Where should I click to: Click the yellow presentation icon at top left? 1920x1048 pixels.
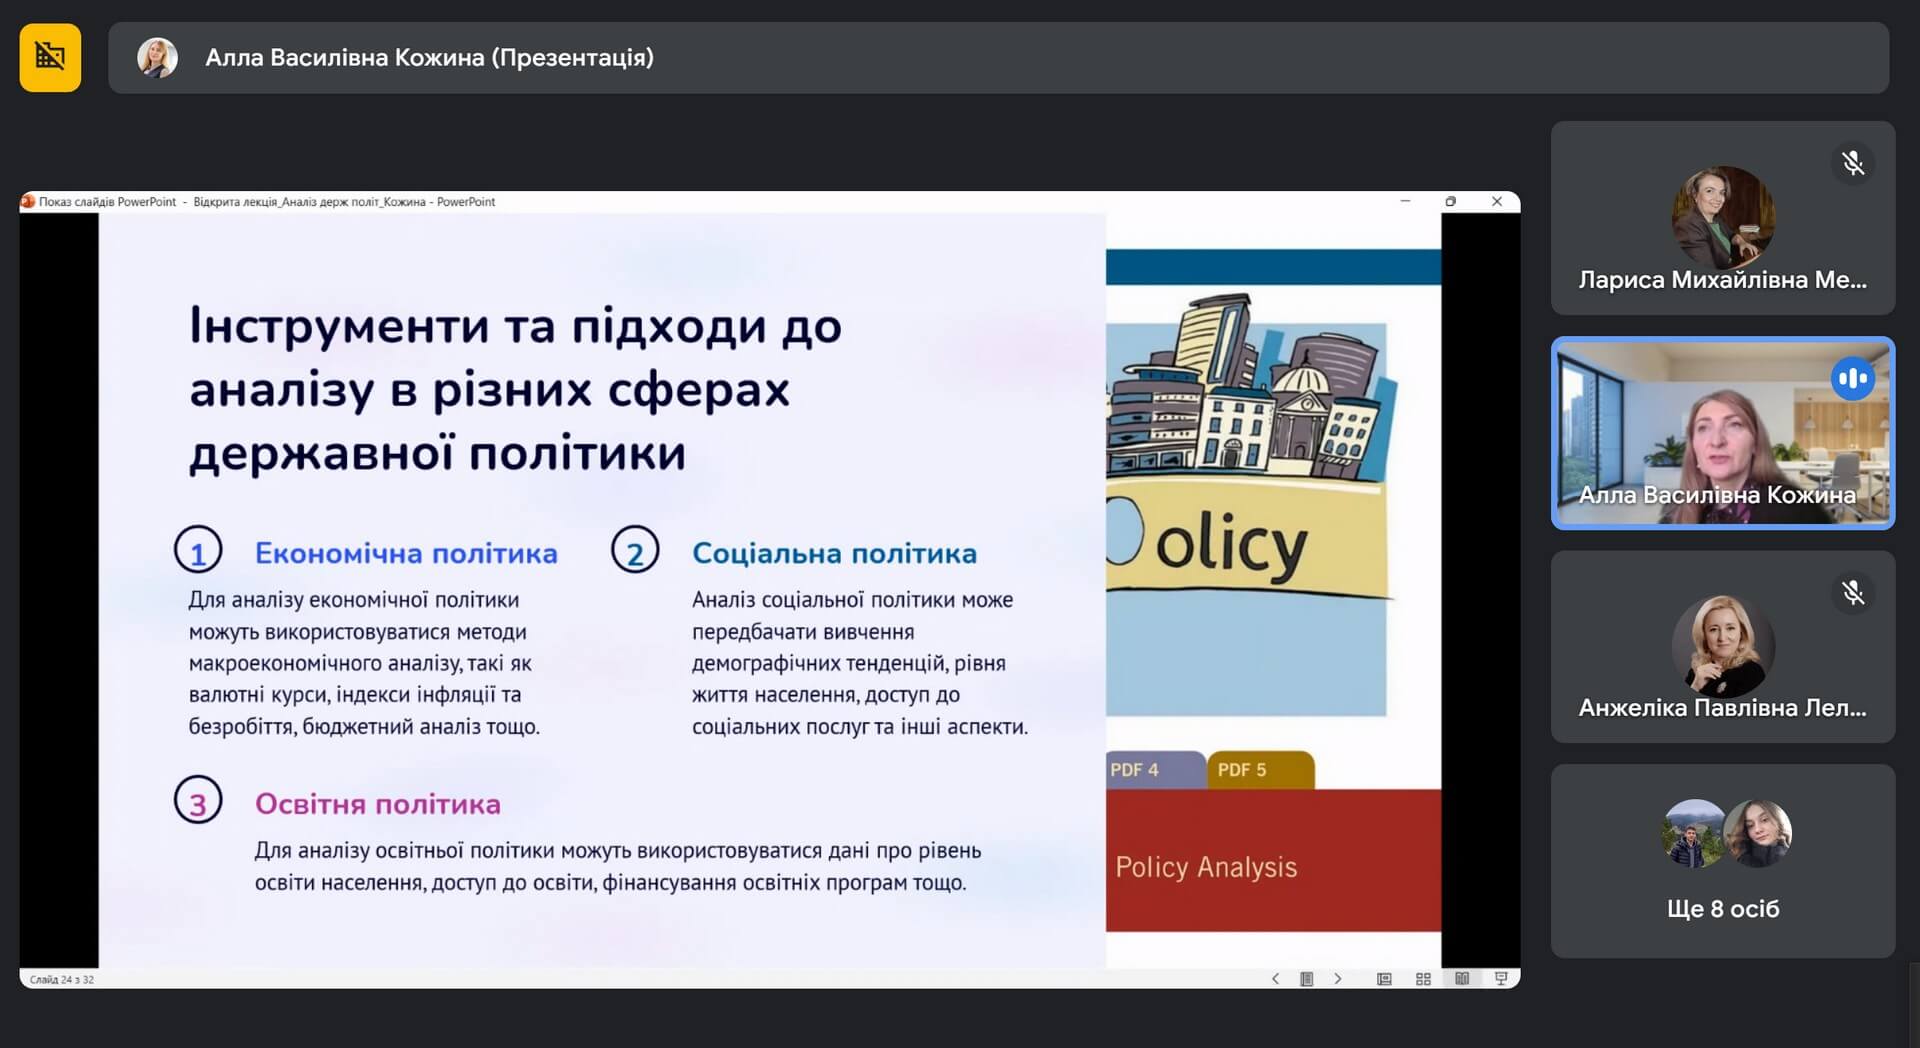tap(50, 58)
